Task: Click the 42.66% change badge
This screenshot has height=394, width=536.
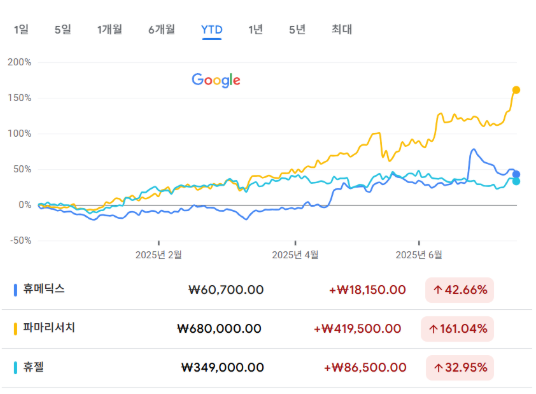Action: click(x=459, y=290)
